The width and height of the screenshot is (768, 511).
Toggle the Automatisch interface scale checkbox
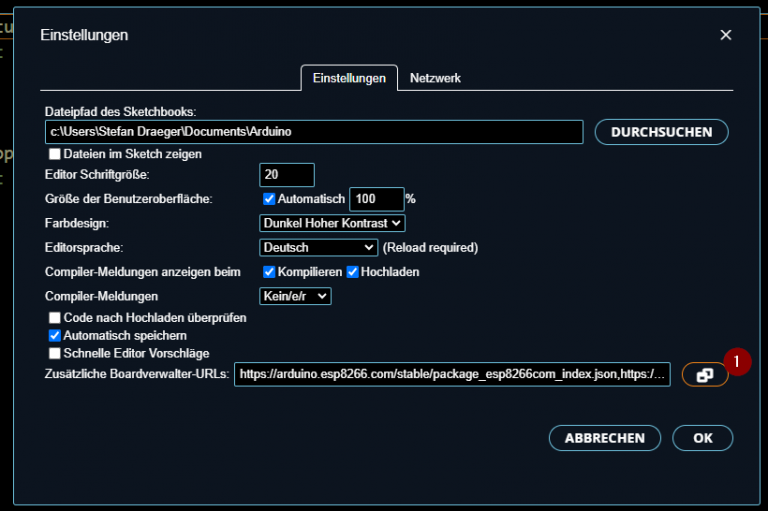[x=268, y=199]
